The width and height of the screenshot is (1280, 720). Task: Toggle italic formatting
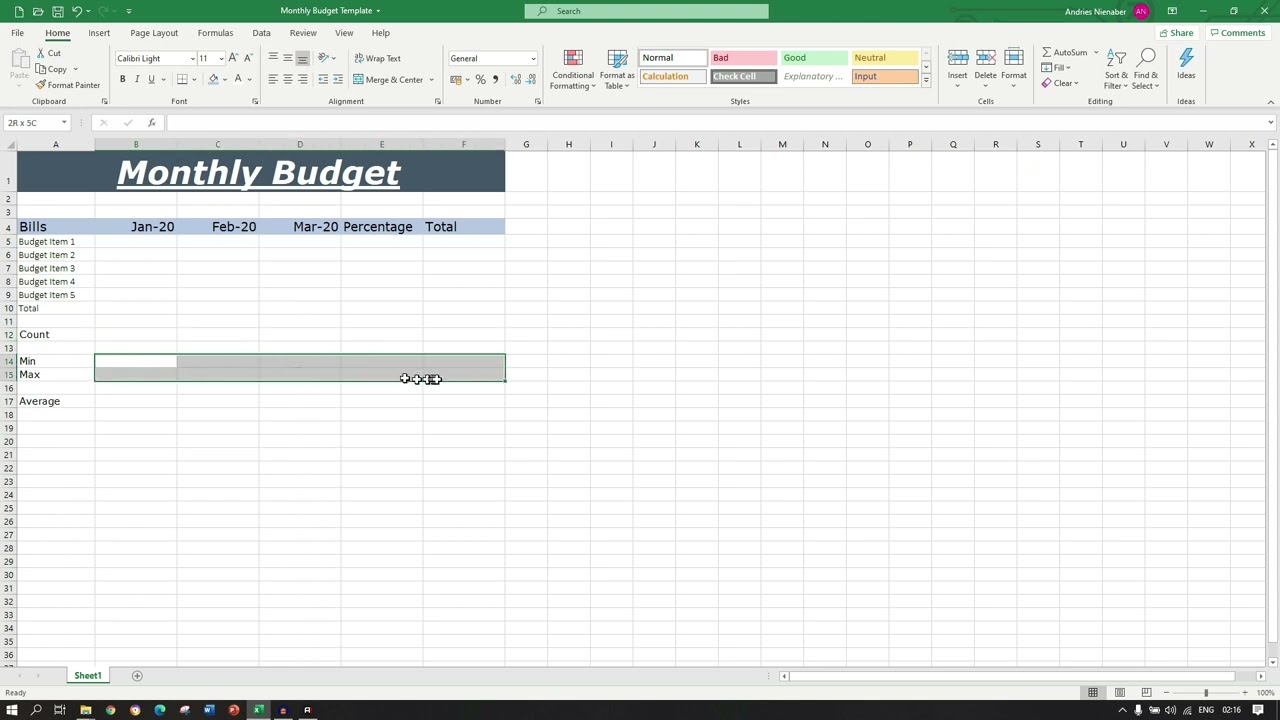tap(137, 79)
